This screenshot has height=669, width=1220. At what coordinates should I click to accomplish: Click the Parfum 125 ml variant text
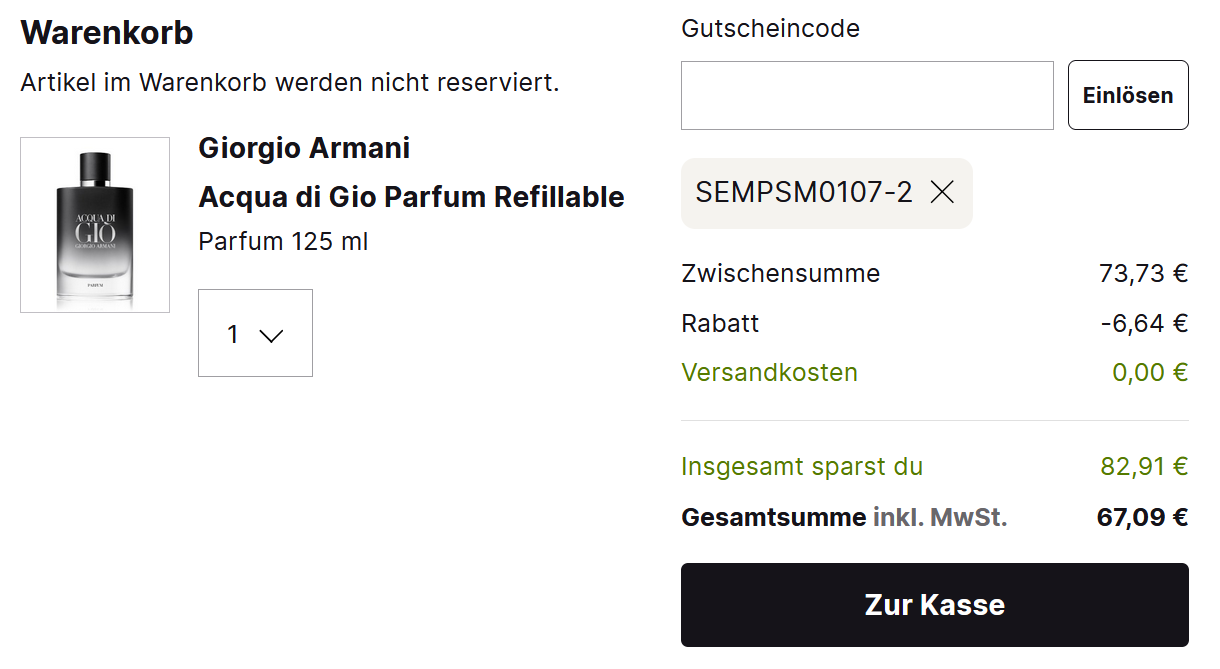(x=283, y=242)
